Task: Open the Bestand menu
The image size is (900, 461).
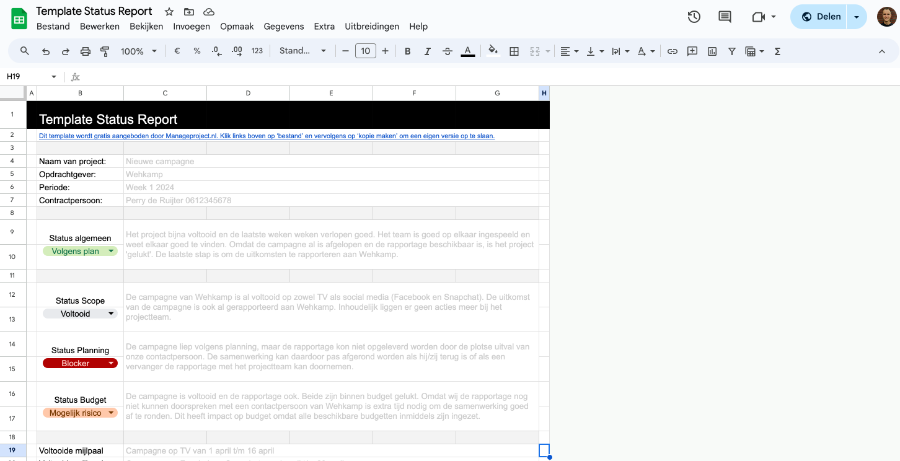Action: pyautogui.click(x=53, y=26)
